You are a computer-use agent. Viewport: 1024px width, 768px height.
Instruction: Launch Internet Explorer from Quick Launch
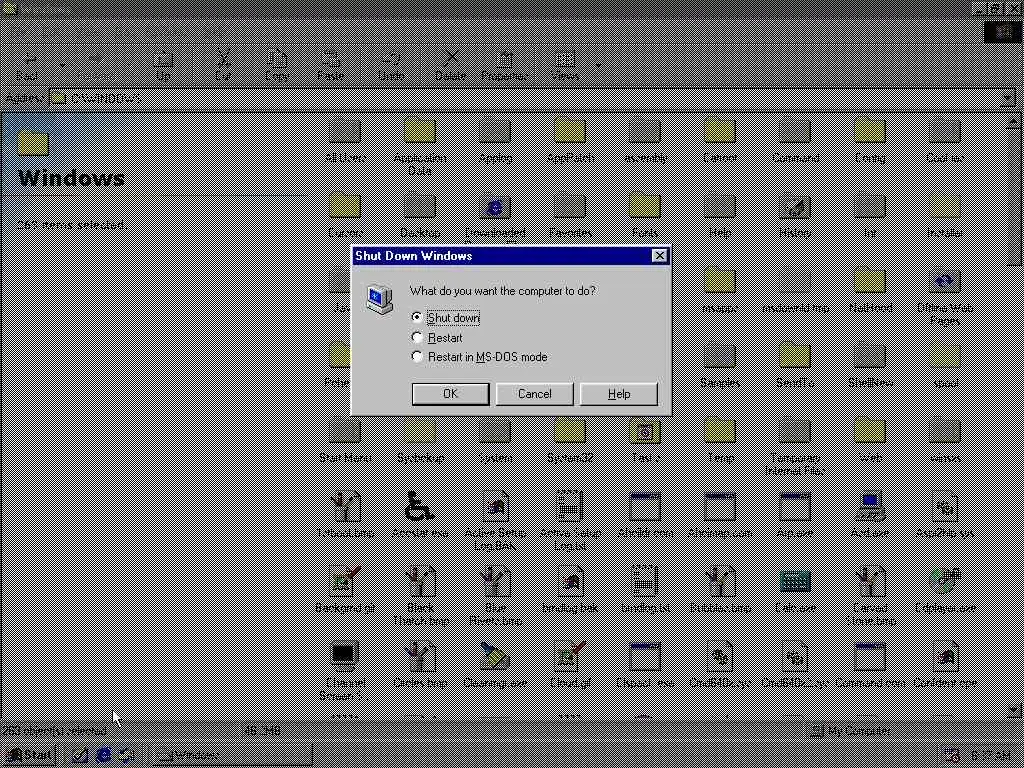pos(103,755)
